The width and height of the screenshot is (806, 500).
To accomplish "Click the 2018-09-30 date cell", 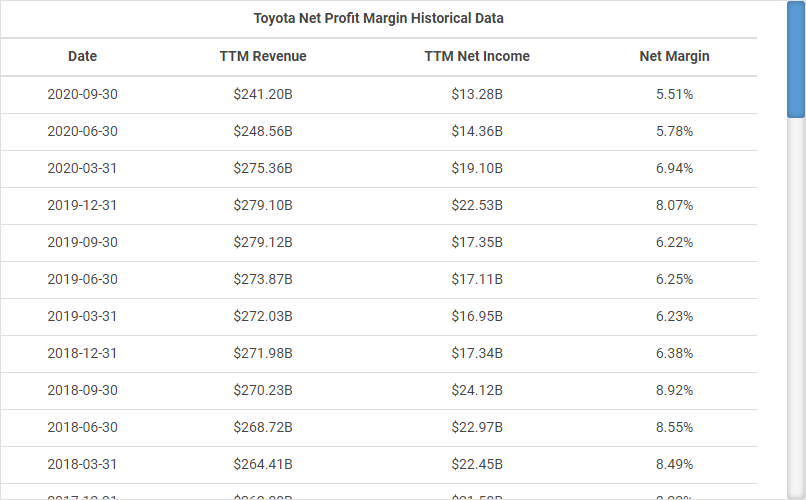I will tap(82, 391).
